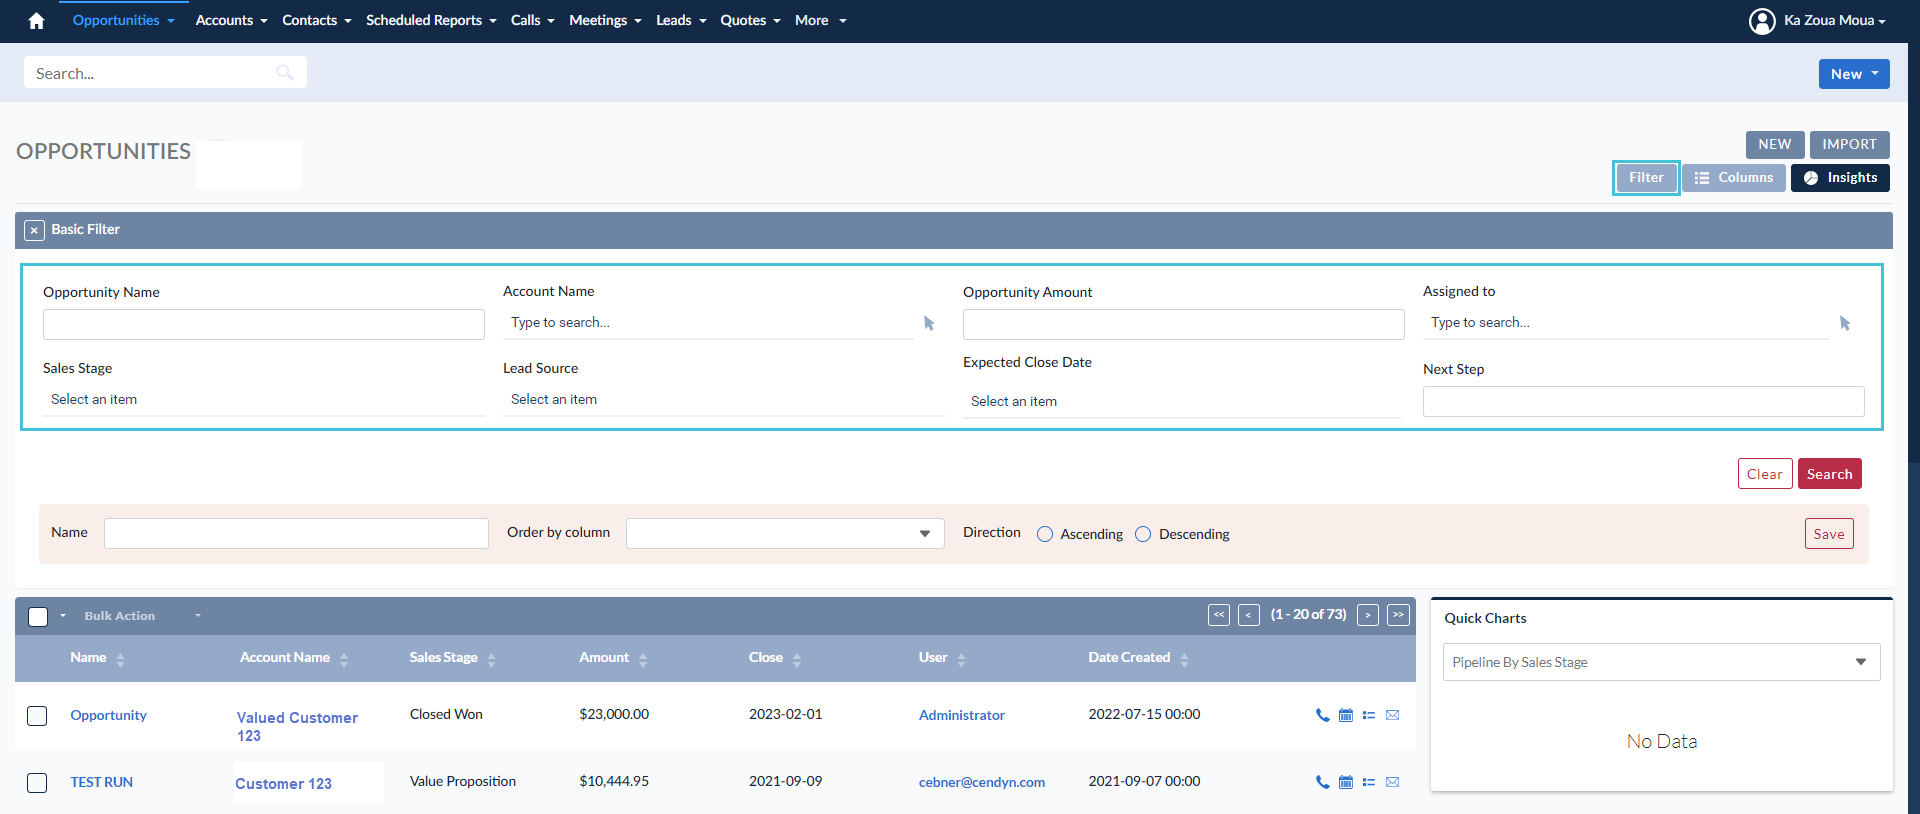Sort by the Close column
The width and height of the screenshot is (1920, 814).
(x=797, y=659)
